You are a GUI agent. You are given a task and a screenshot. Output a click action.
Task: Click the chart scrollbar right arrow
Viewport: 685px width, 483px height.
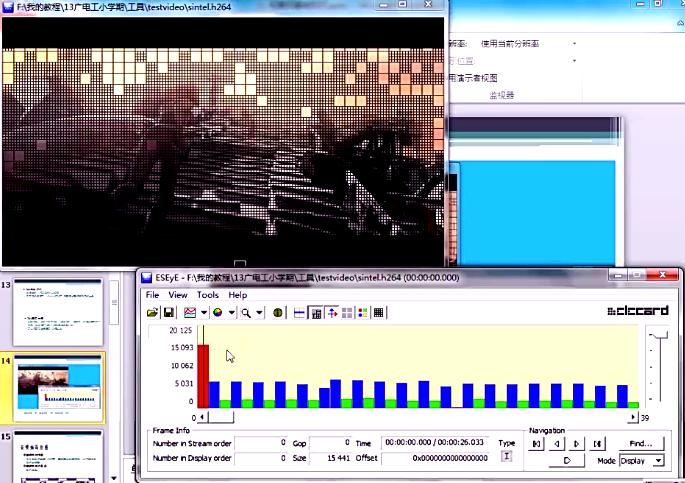coord(633,417)
